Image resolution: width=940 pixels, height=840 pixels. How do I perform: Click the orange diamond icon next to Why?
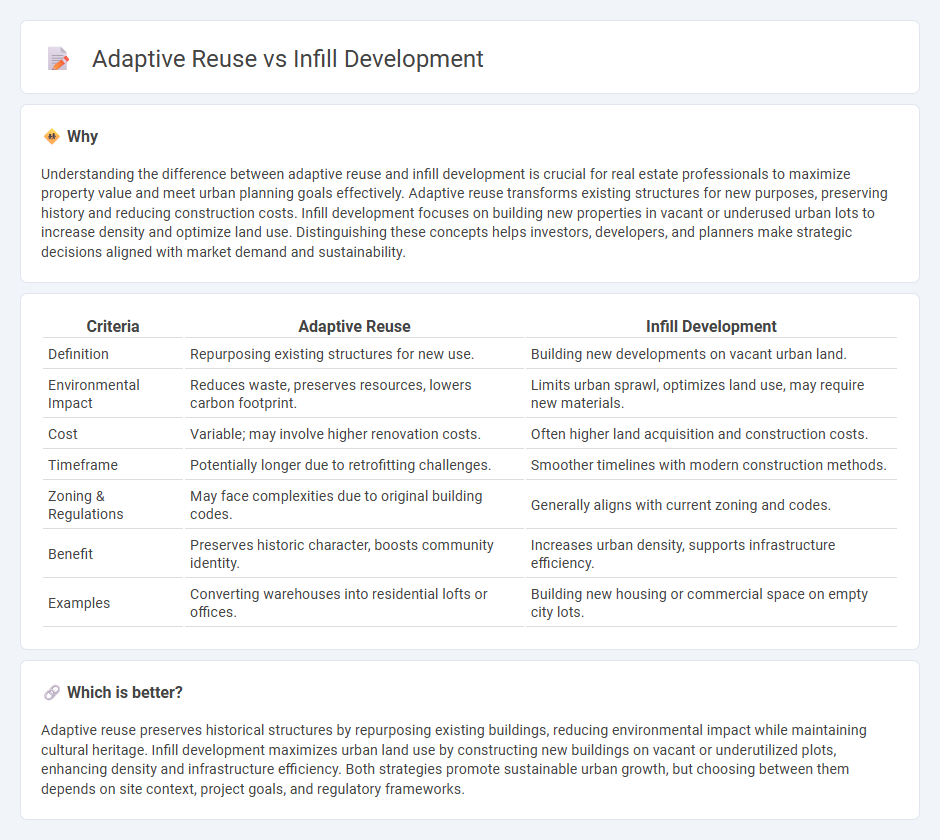click(52, 137)
